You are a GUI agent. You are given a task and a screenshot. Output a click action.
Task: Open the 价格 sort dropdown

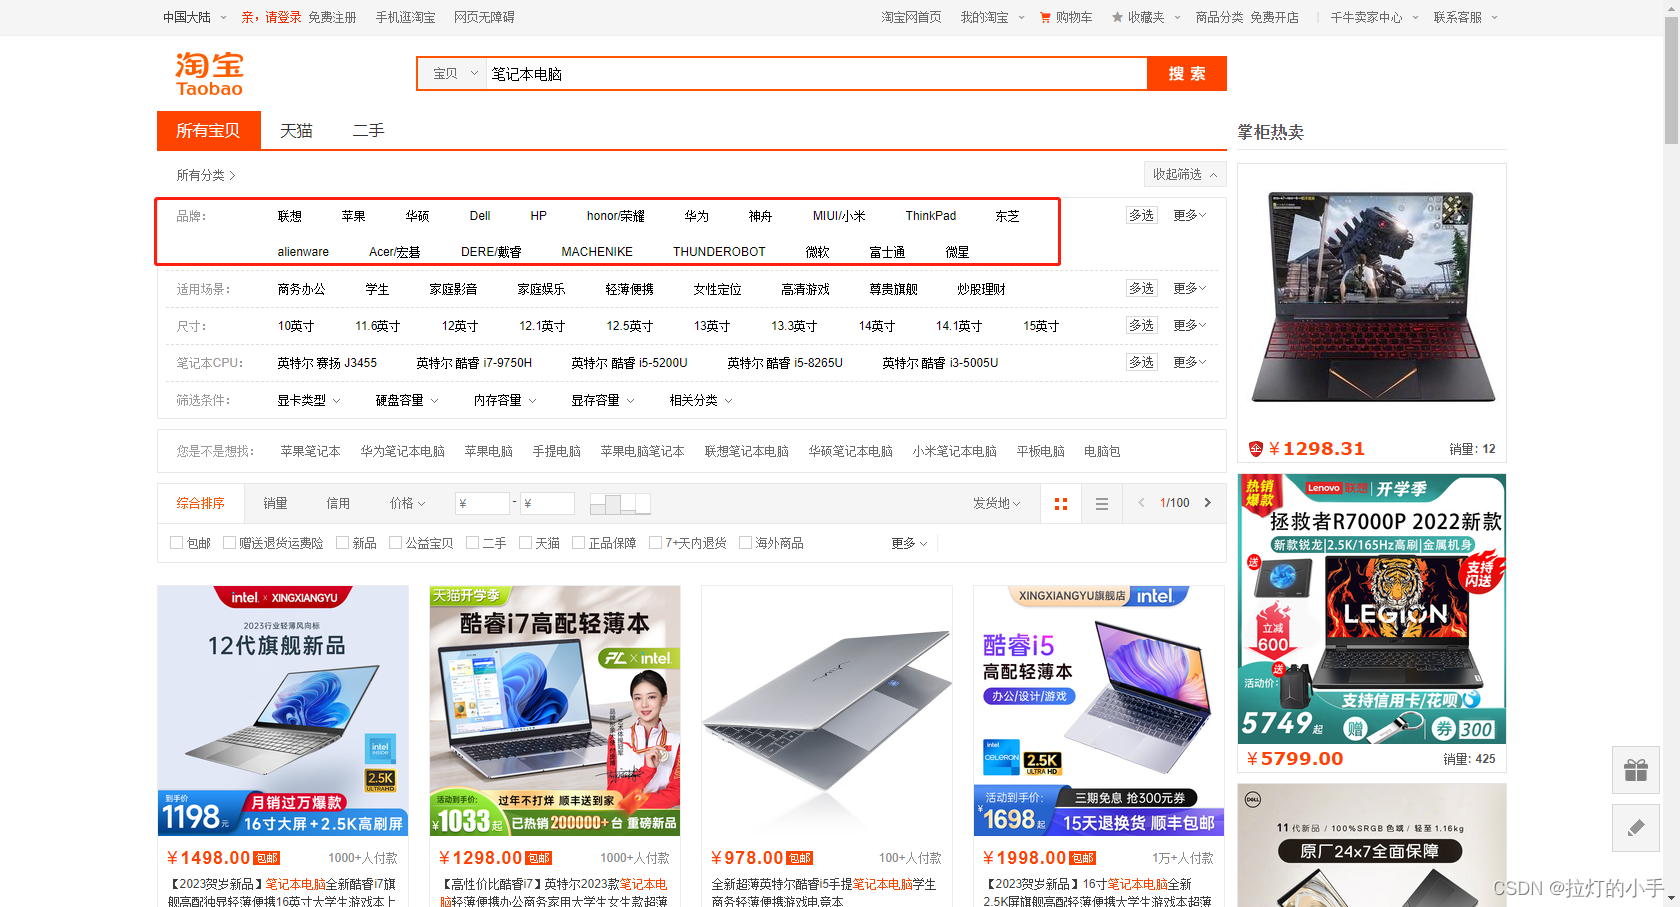(408, 503)
